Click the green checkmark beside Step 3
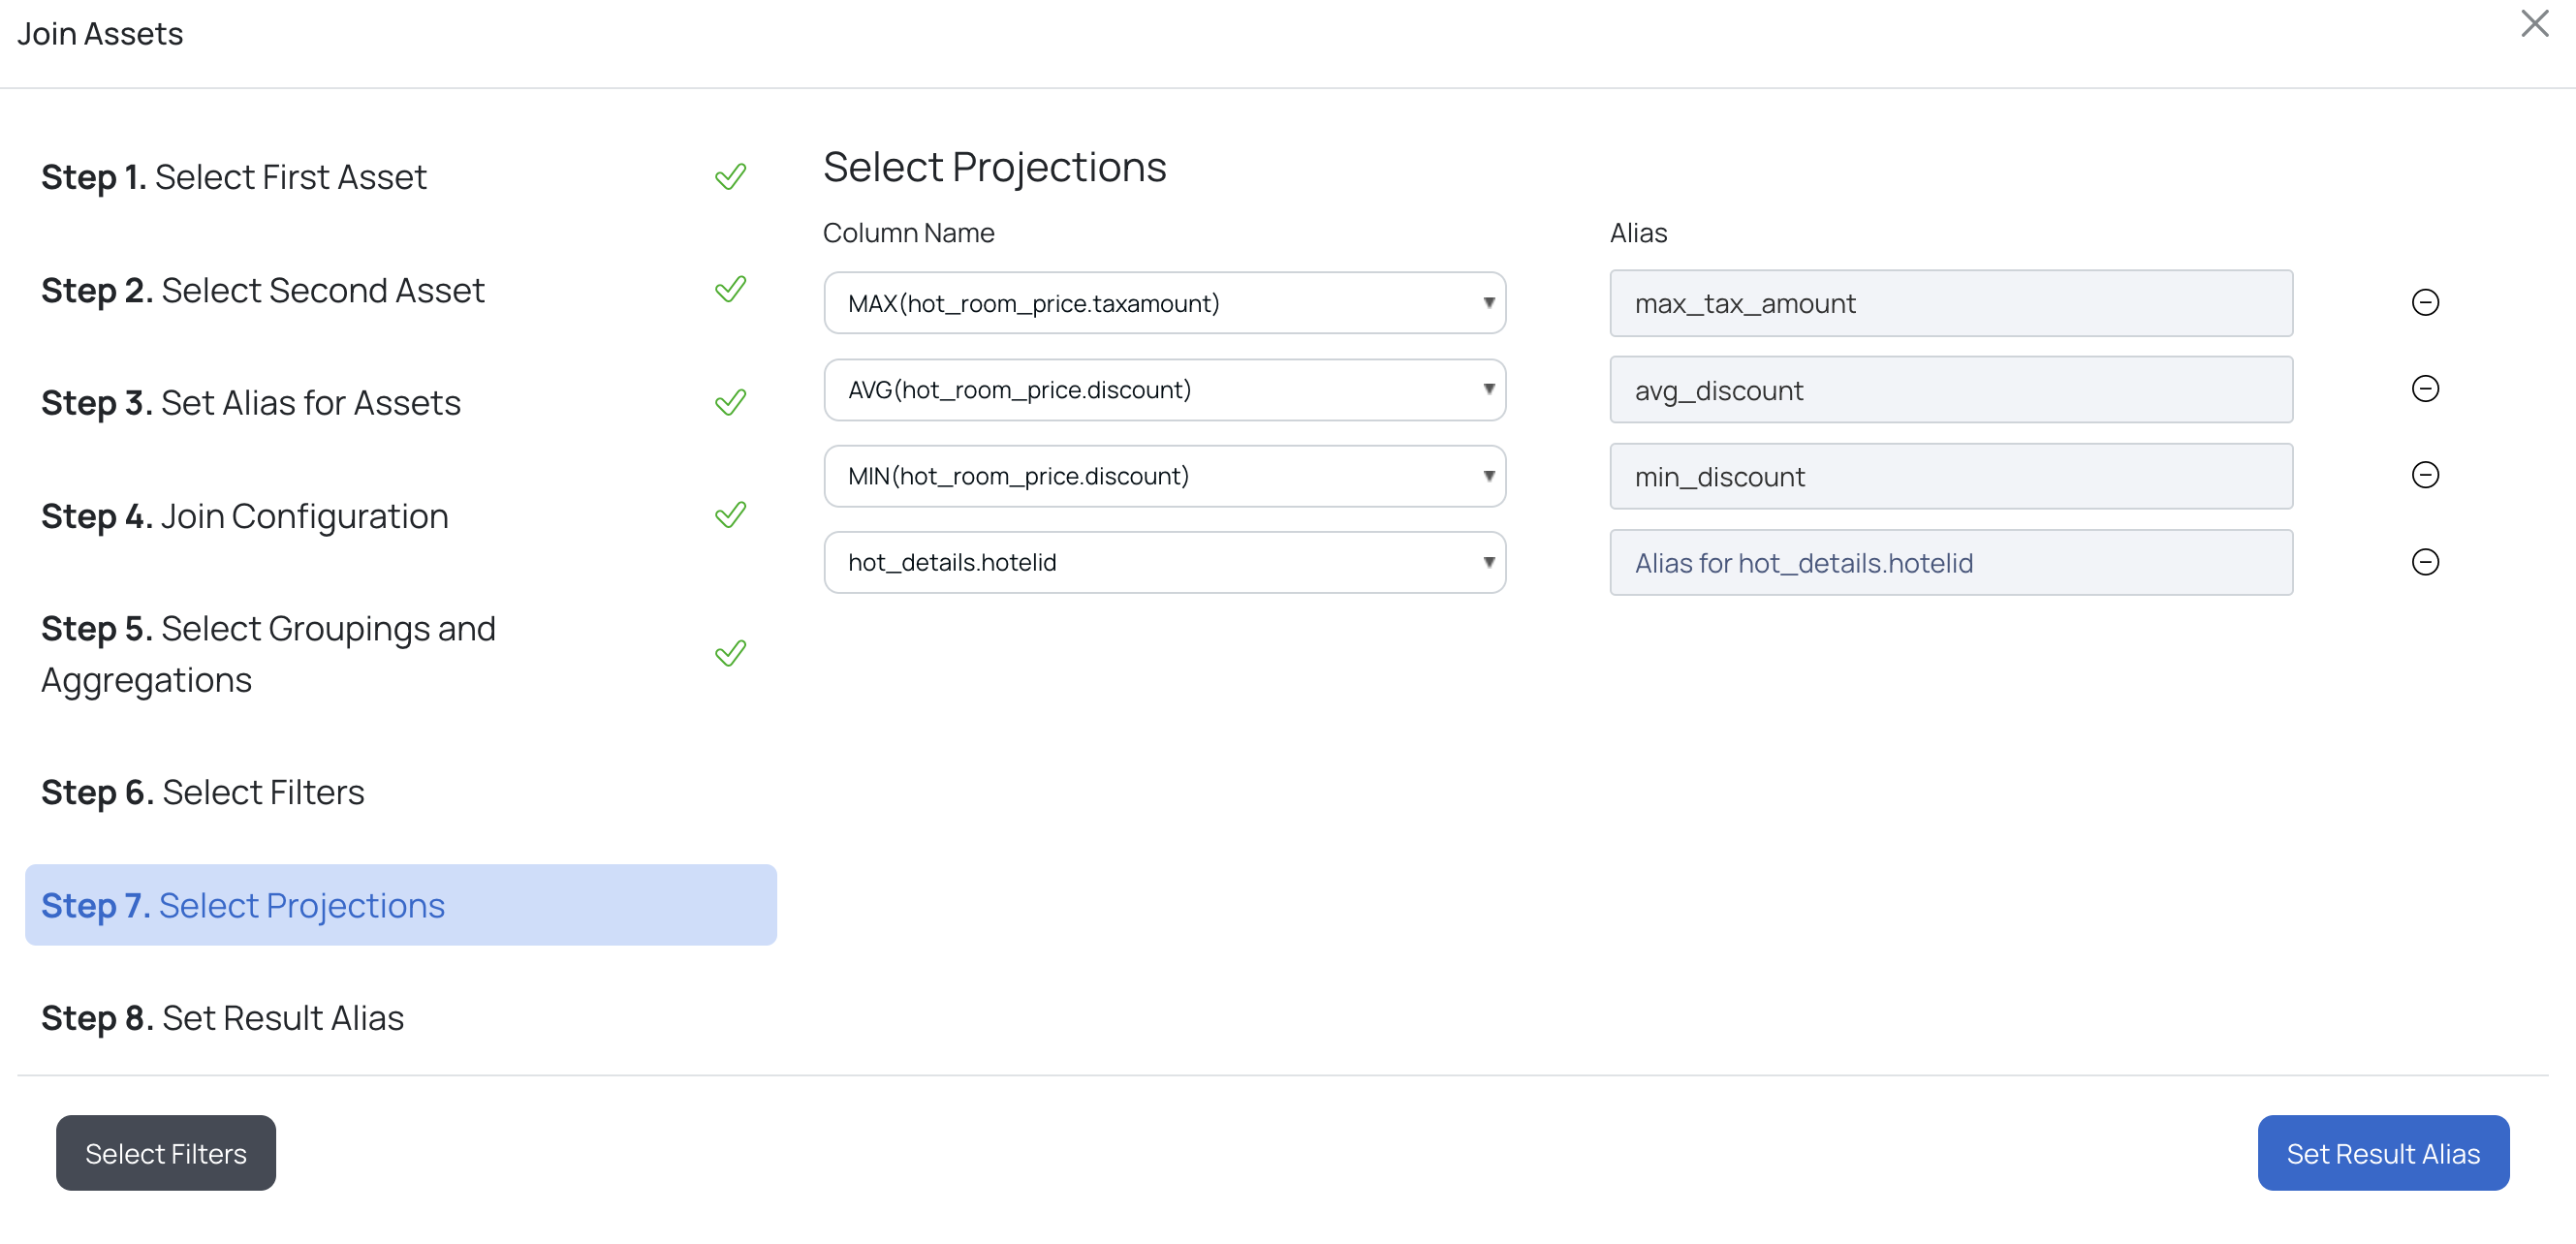This screenshot has height=1244, width=2576. pyautogui.click(x=731, y=402)
